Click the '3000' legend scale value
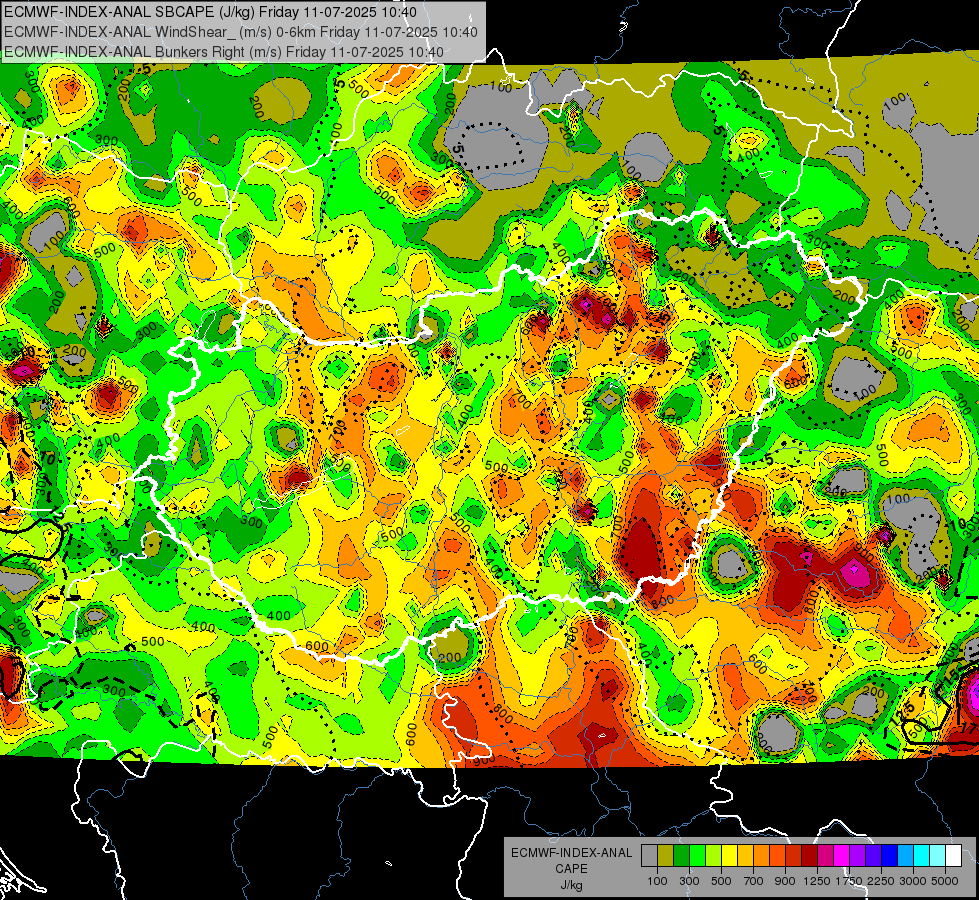The image size is (979, 900). (913, 881)
